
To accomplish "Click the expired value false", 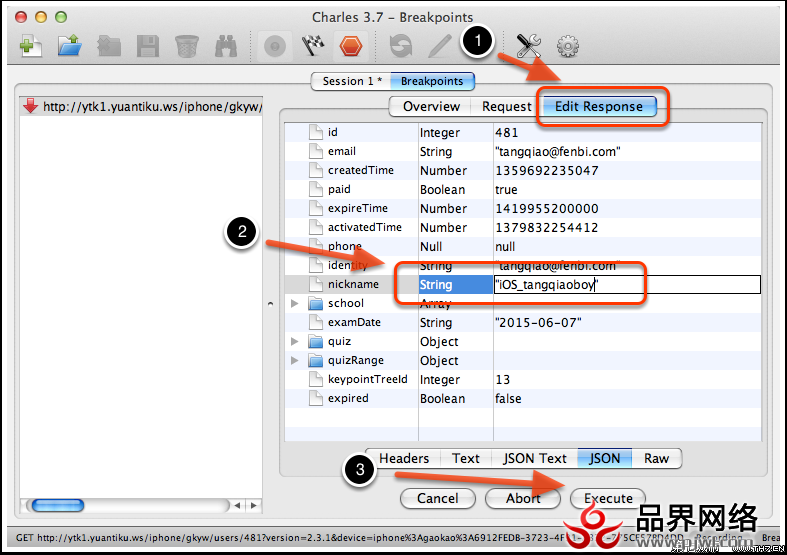I will click(x=508, y=399).
